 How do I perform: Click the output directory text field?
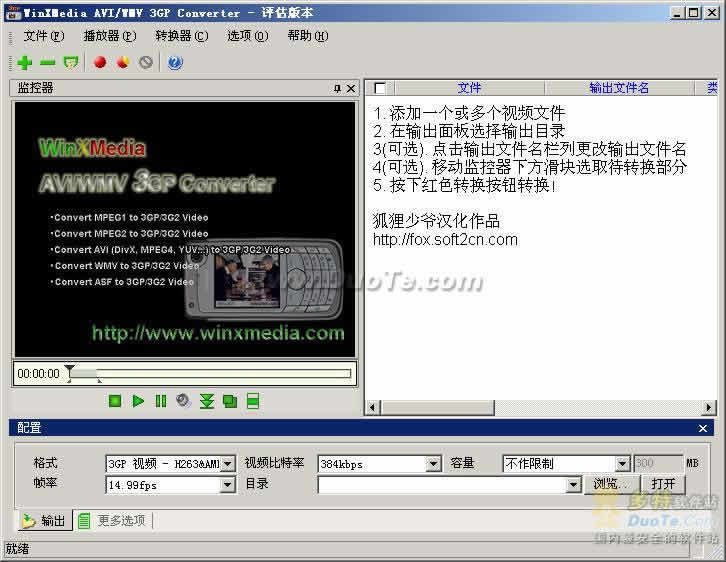click(x=442, y=485)
